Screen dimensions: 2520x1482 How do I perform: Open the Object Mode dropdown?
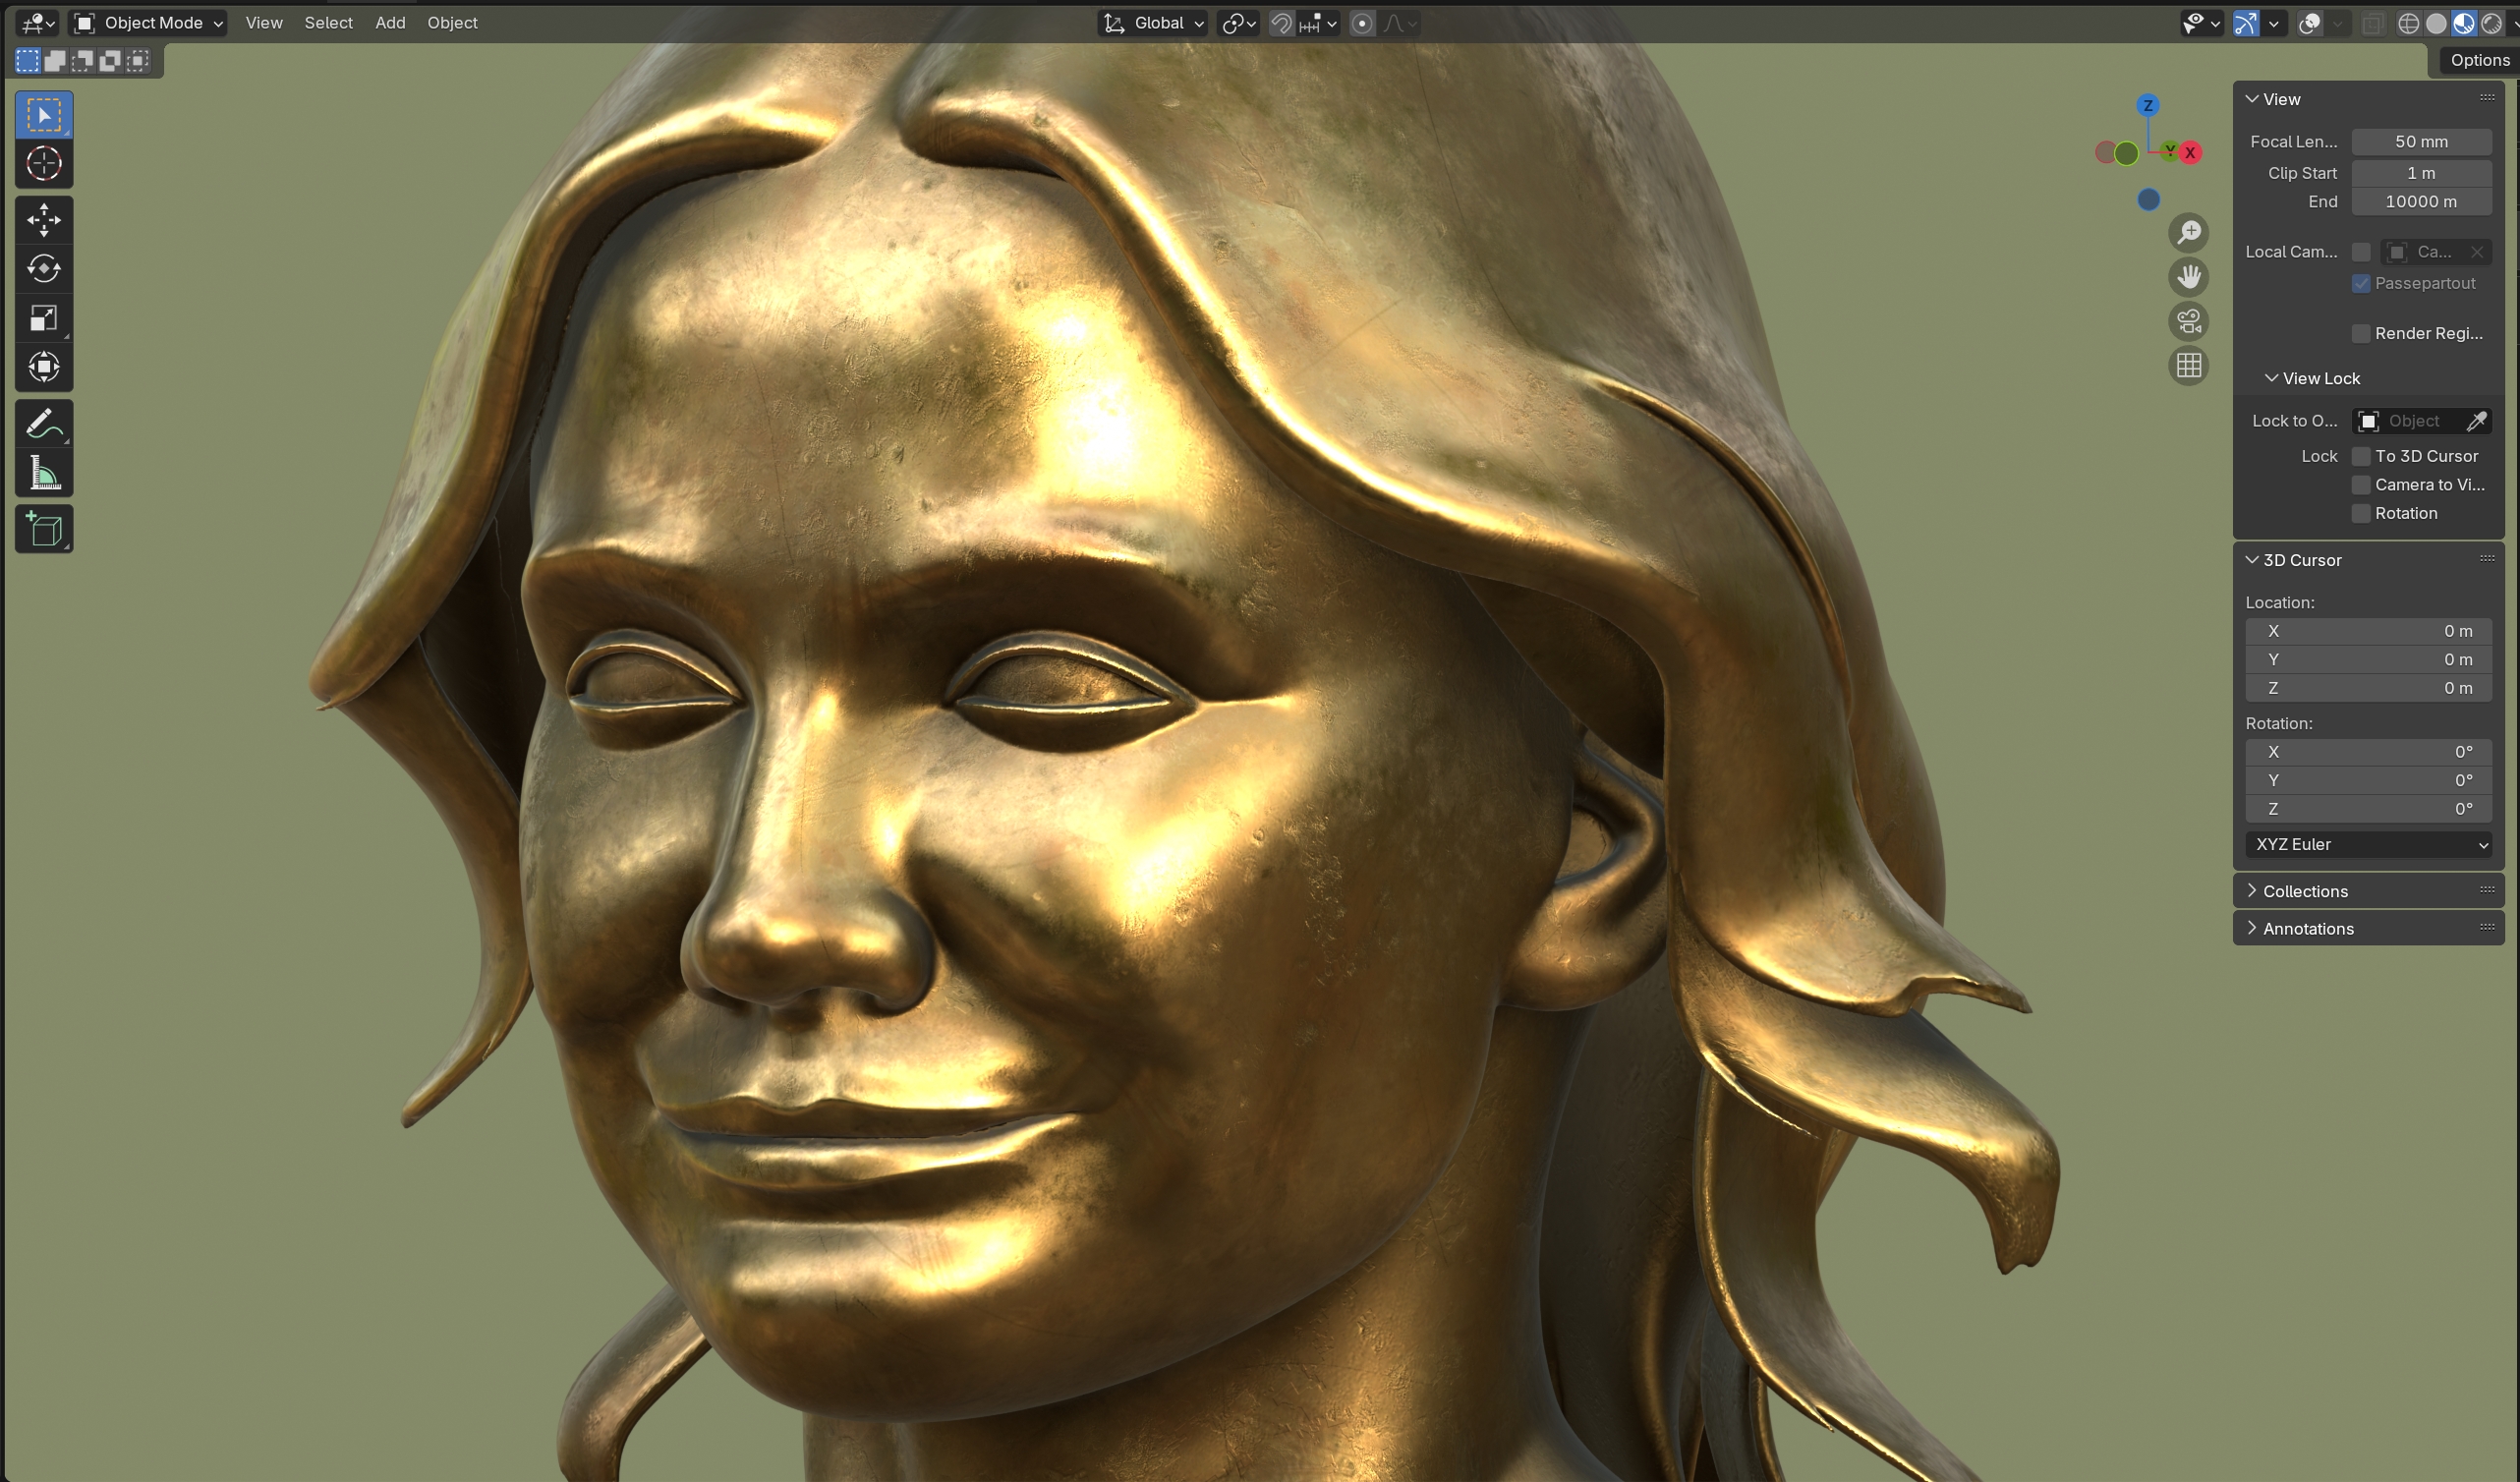pos(149,23)
